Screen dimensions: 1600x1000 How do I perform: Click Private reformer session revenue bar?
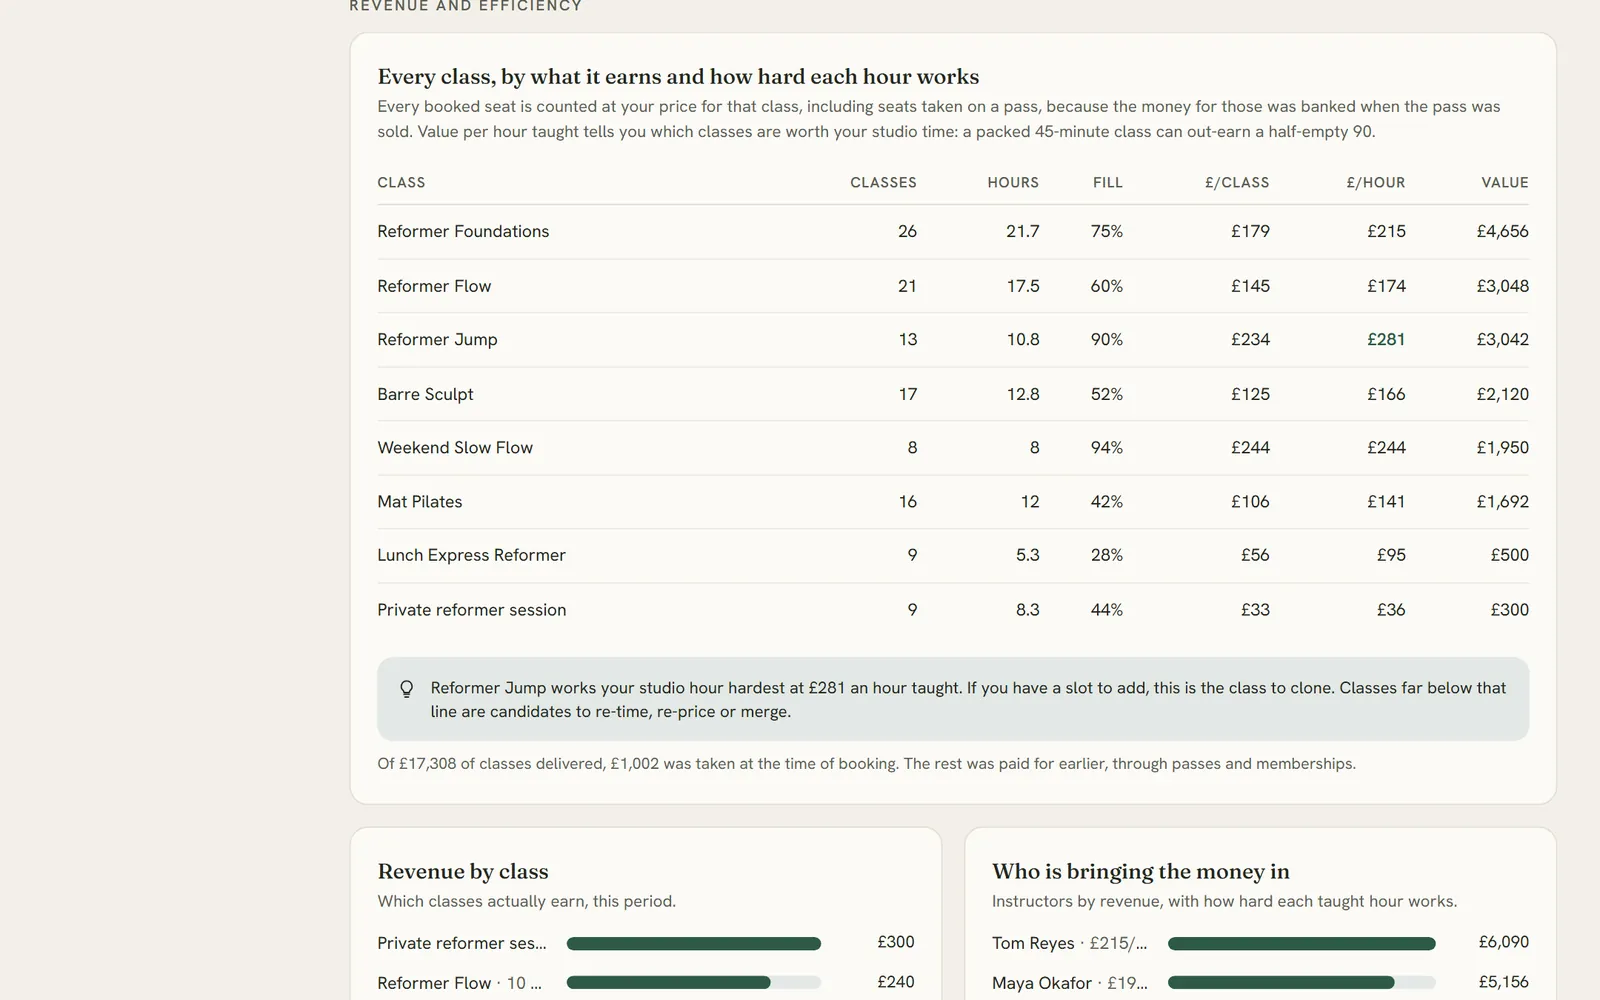click(694, 944)
